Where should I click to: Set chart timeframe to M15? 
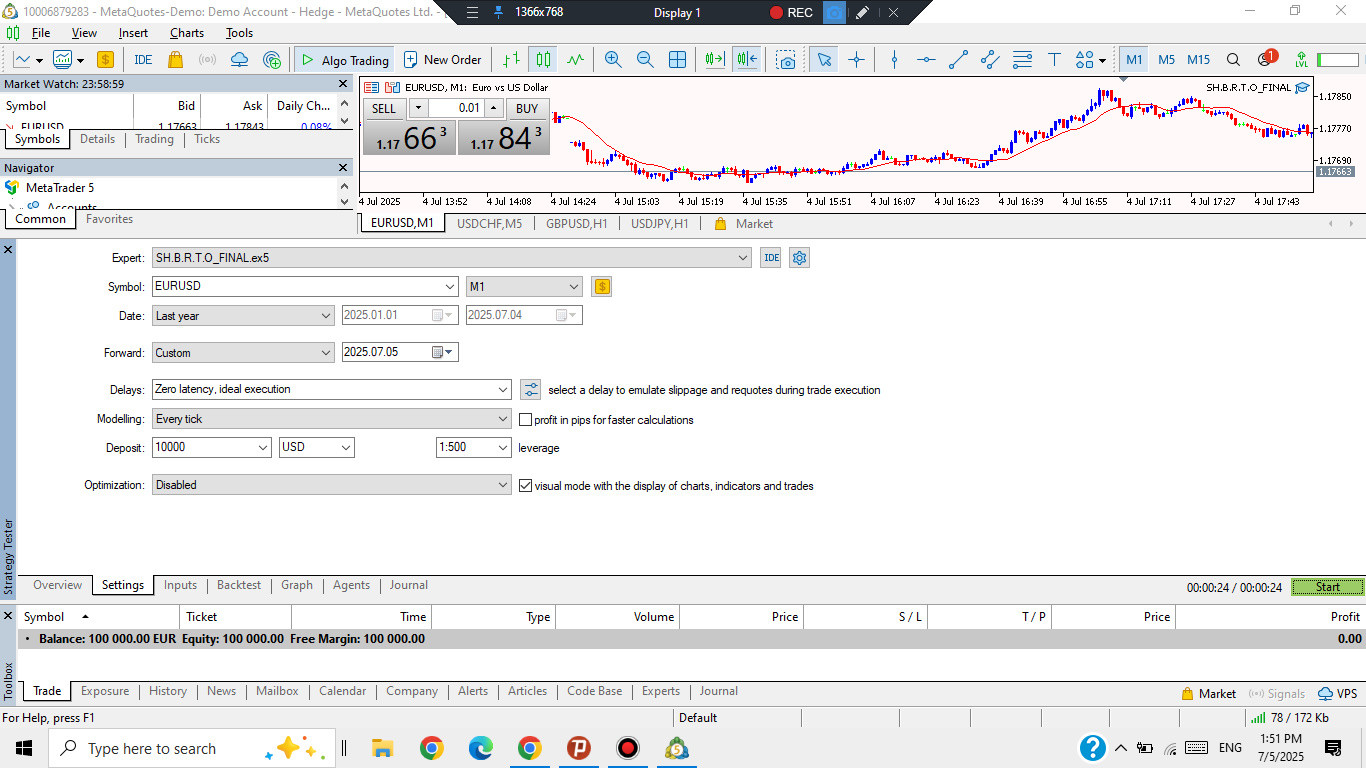pyautogui.click(x=1198, y=60)
